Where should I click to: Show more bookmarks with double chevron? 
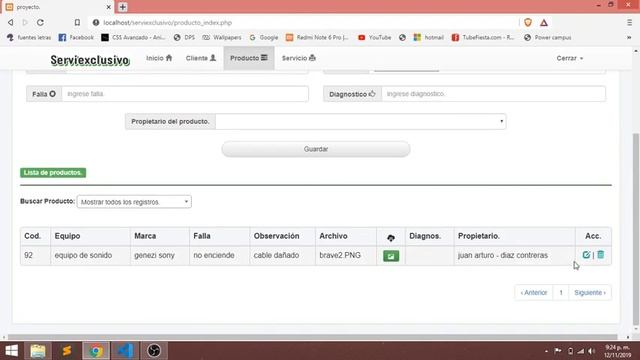[x=629, y=38]
